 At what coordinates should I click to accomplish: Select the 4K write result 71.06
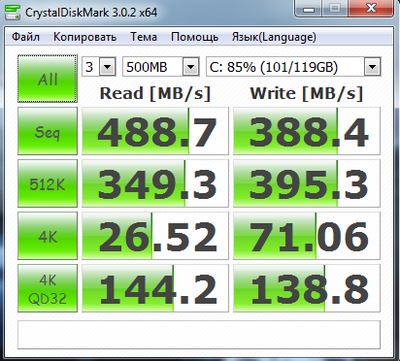[x=307, y=236]
